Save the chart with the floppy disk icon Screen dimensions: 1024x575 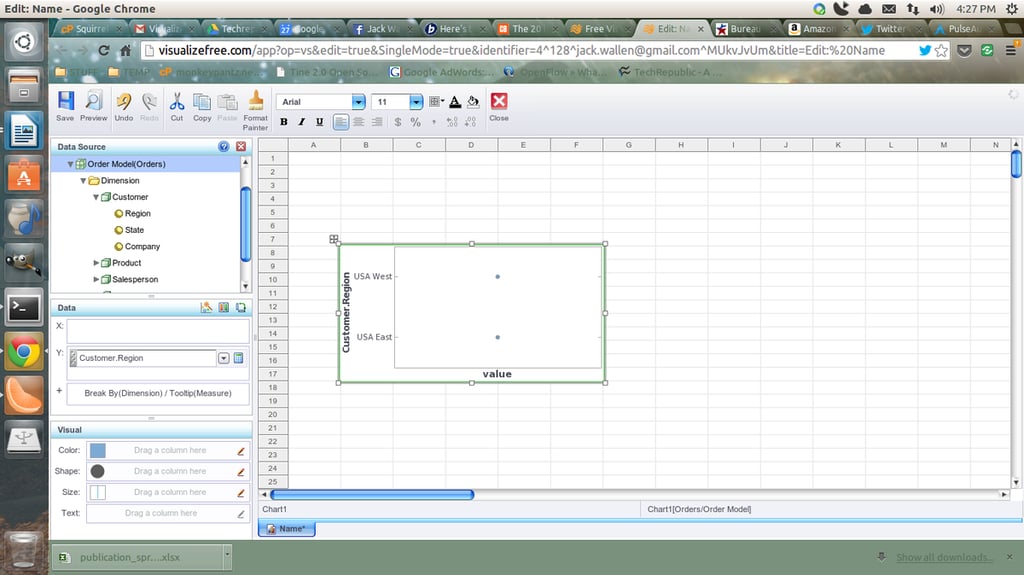click(65, 106)
